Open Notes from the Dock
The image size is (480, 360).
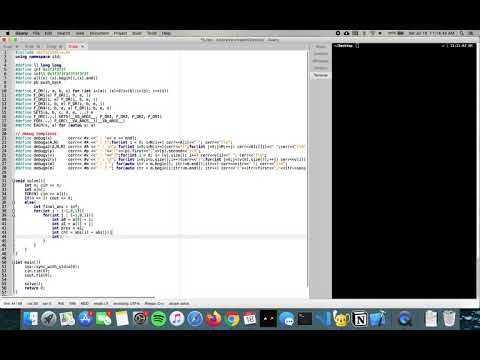click(x=122, y=319)
